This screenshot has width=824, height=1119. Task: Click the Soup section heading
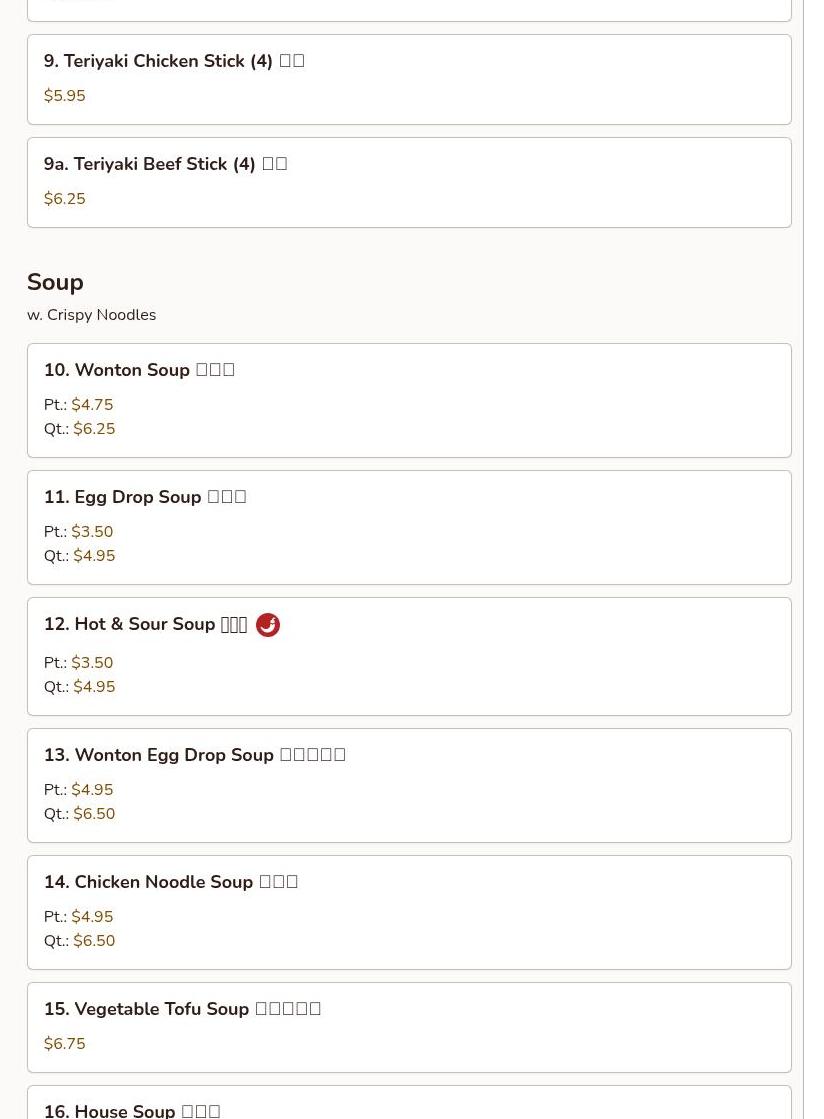pyautogui.click(x=55, y=282)
